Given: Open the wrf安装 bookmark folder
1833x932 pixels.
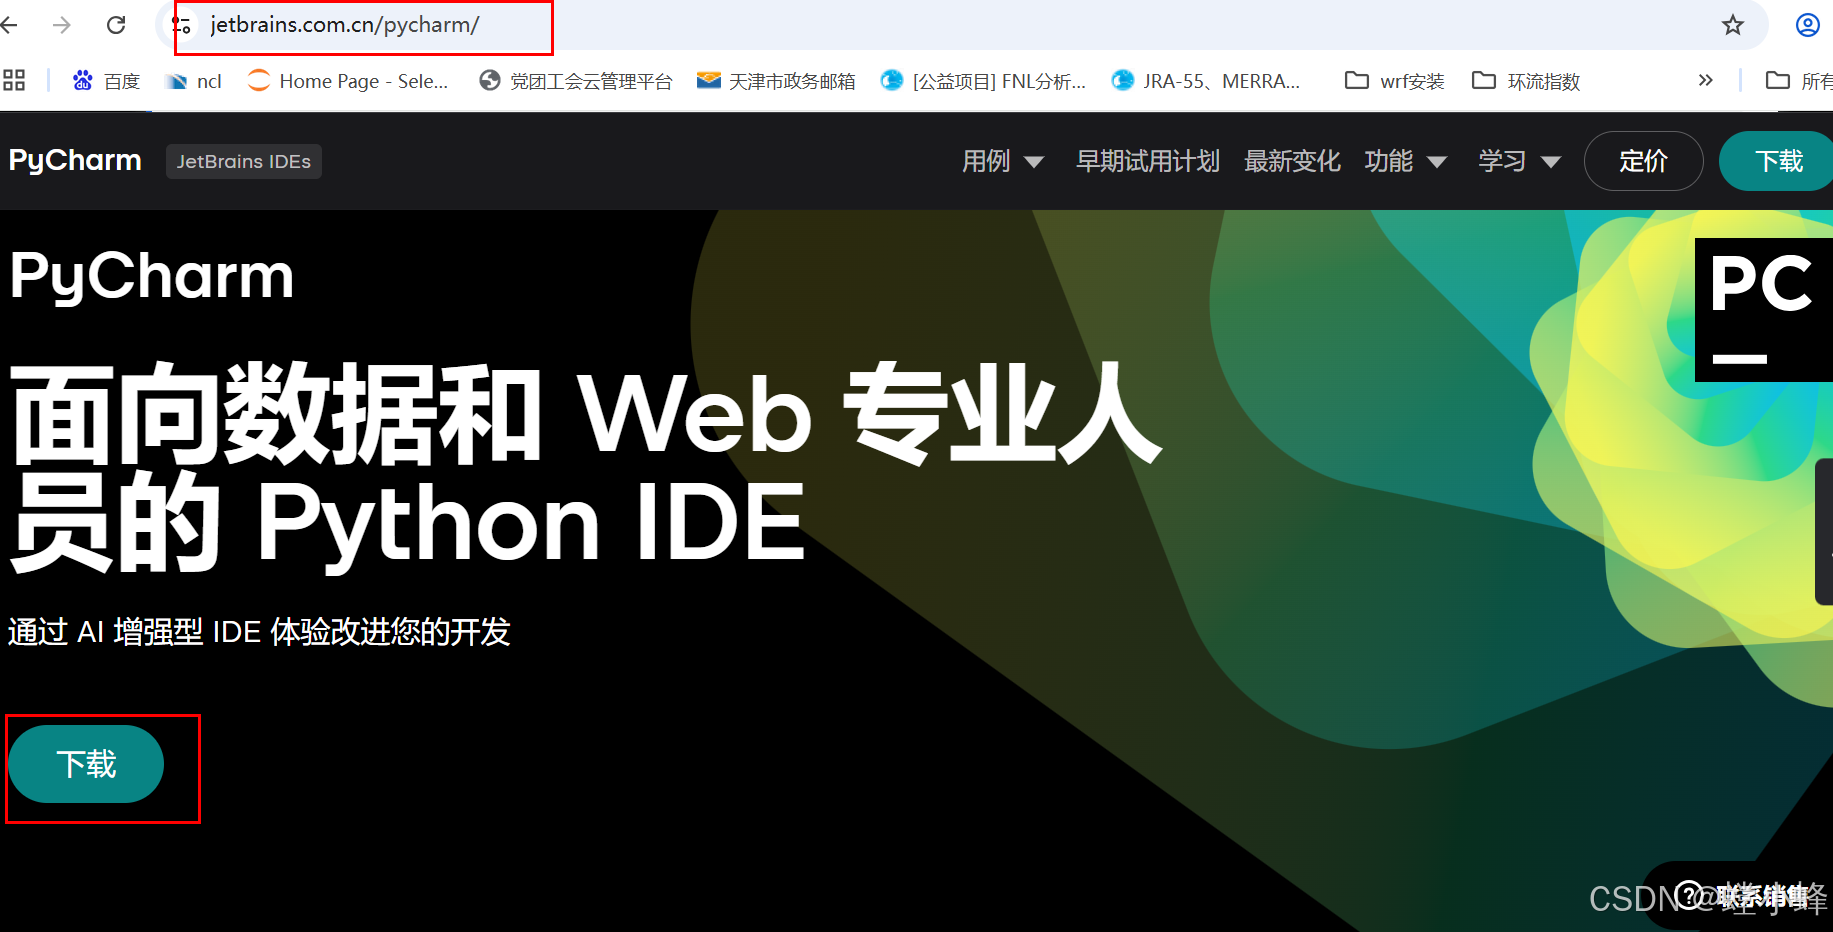Looking at the screenshot, I should [1395, 81].
